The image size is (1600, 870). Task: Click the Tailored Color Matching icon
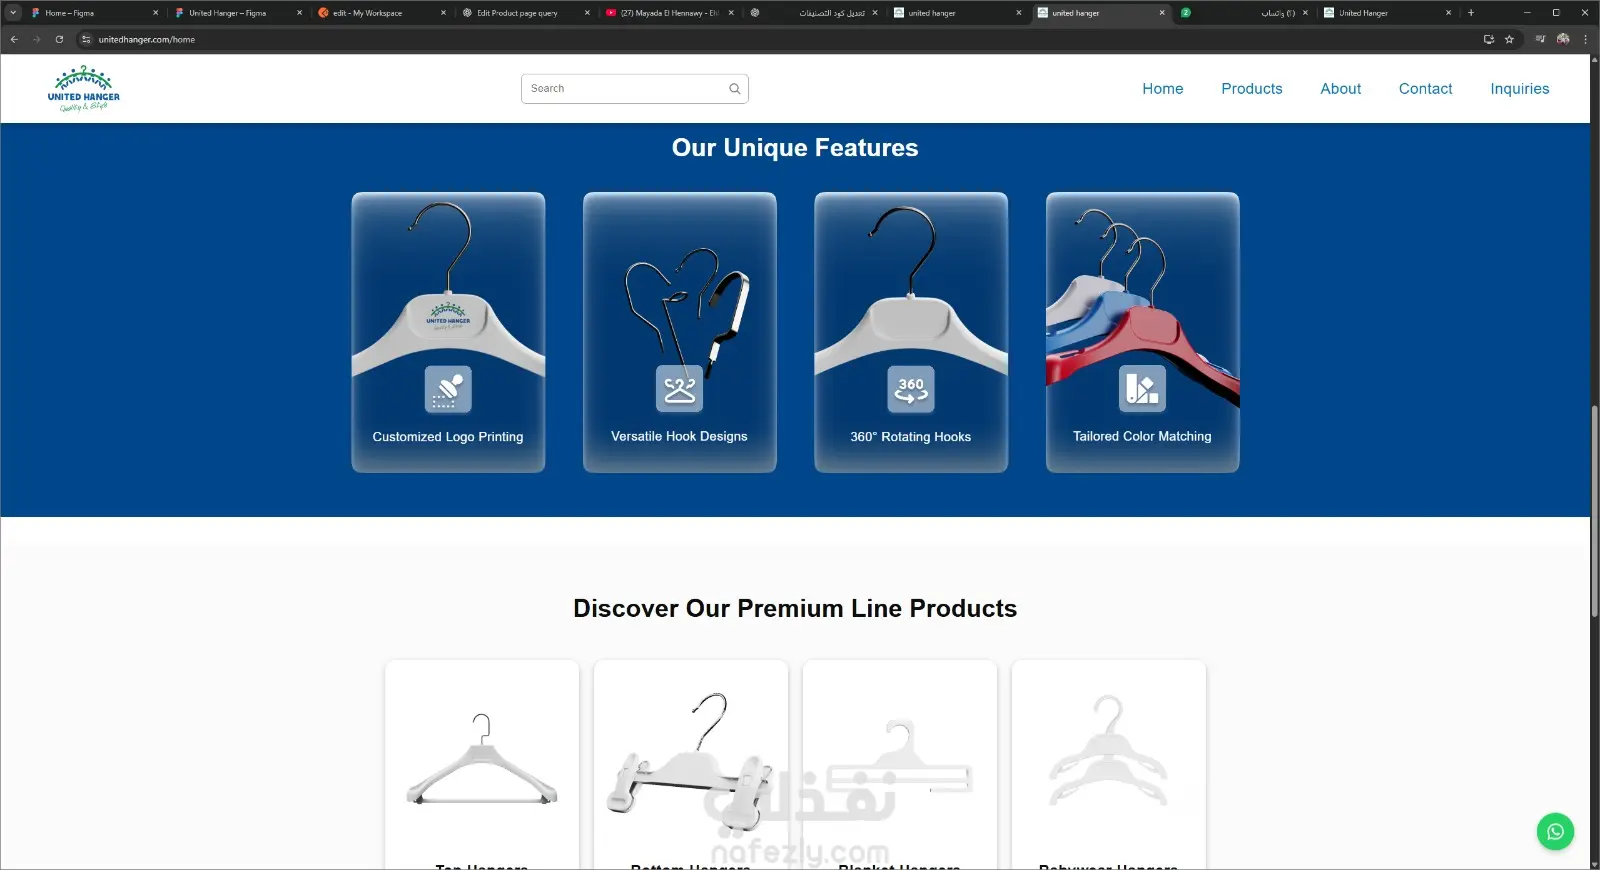[1142, 389]
